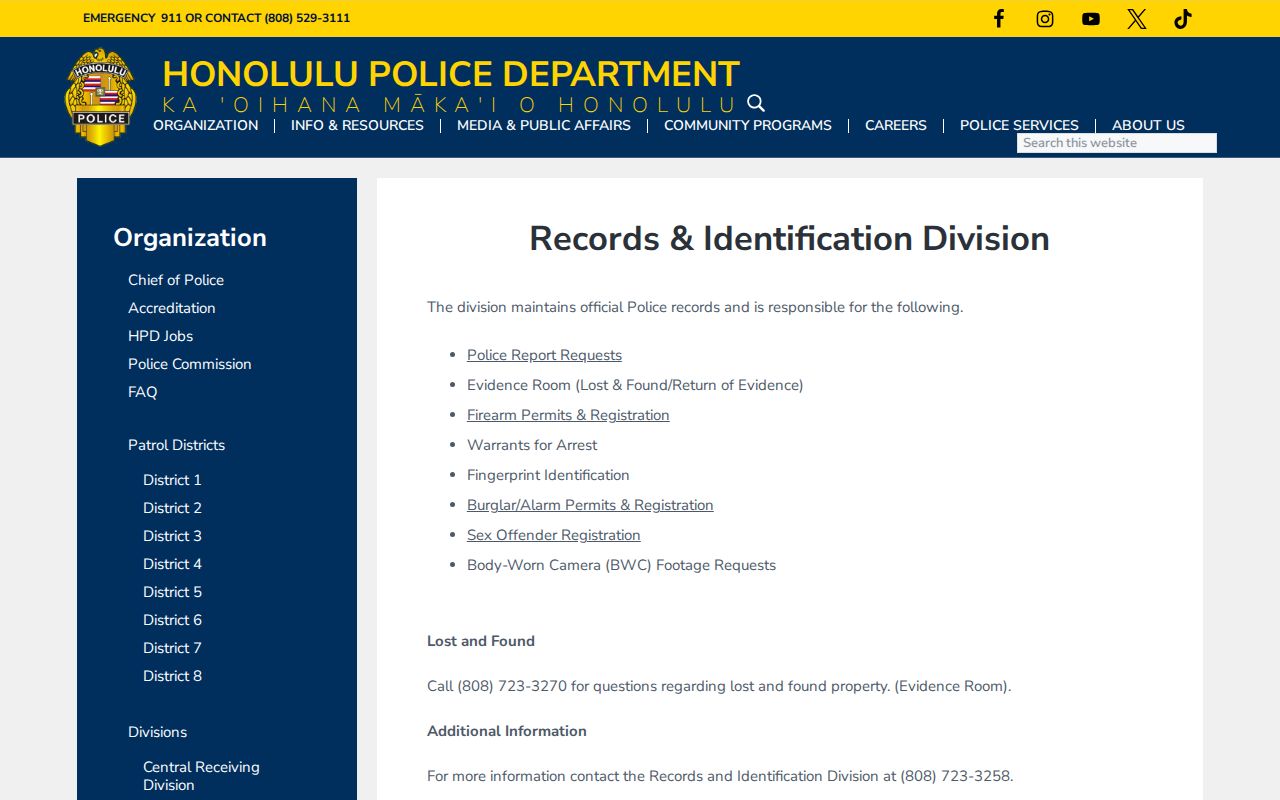Viewport: 1280px width, 800px height.
Task: Open the HPD Instagram icon
Action: 1045,19
